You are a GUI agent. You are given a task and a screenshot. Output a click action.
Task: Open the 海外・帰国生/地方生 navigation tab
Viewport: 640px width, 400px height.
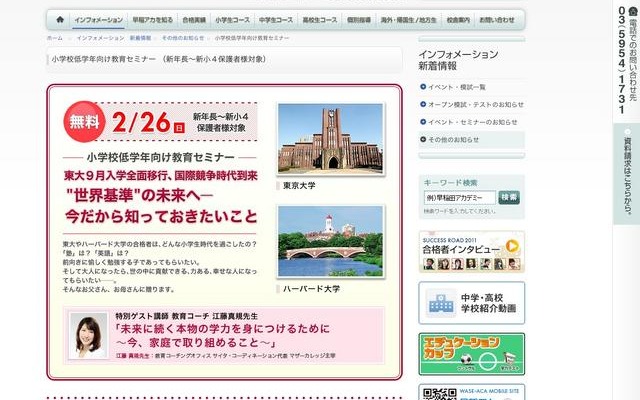[x=409, y=20]
